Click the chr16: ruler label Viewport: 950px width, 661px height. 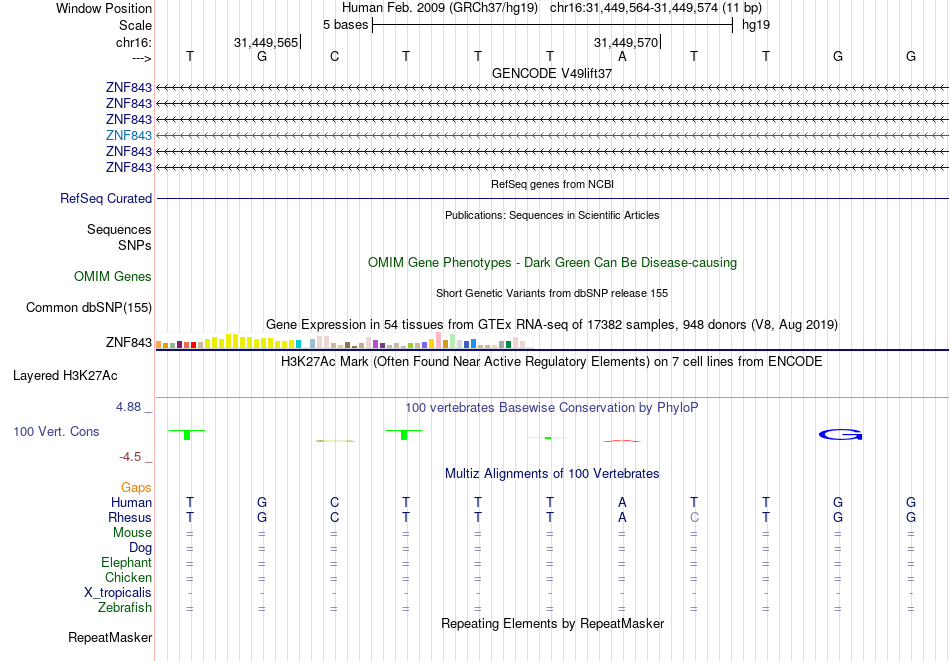coord(134,42)
